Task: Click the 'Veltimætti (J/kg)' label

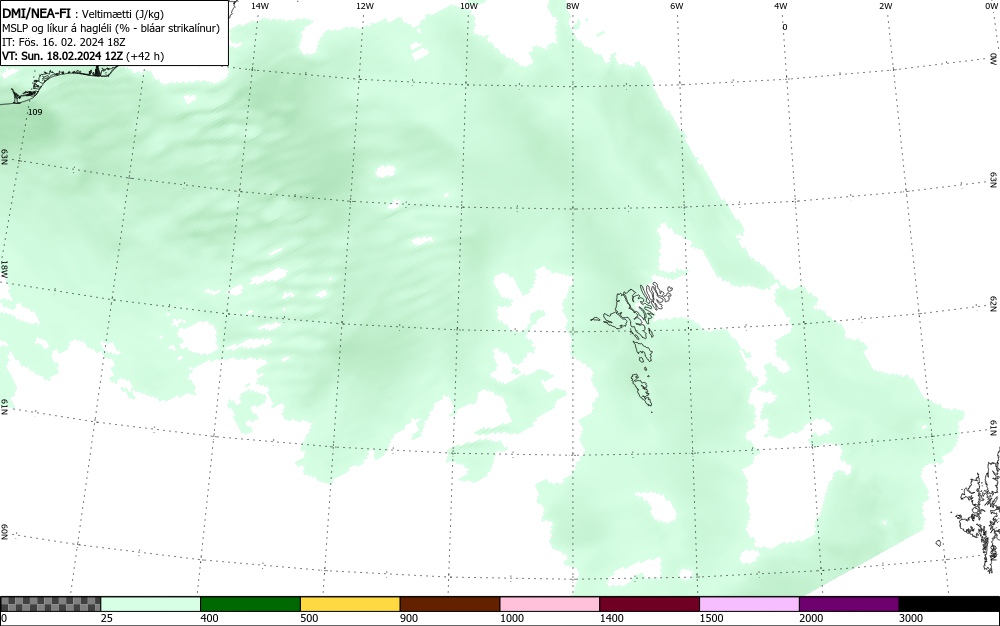Action: [122, 14]
